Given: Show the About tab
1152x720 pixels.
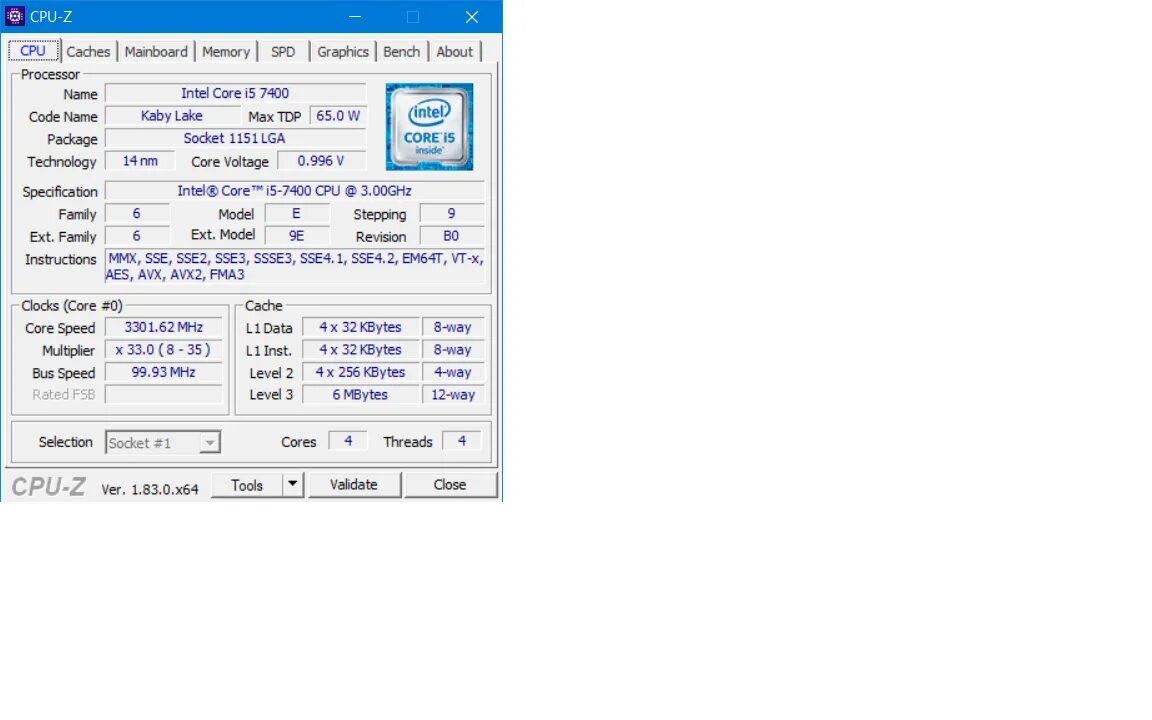Looking at the screenshot, I should [455, 51].
